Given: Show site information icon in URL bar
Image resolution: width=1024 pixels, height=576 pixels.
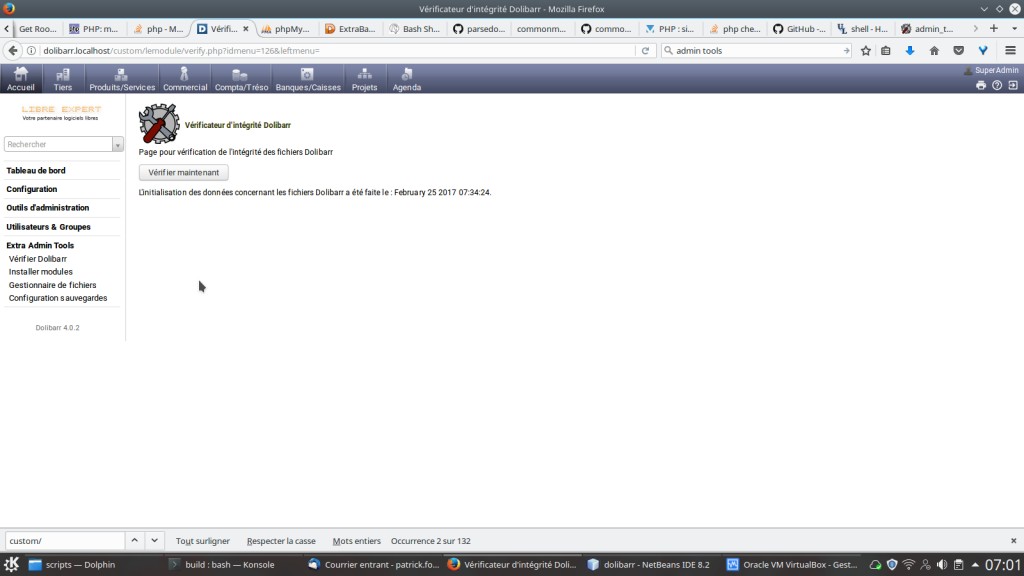Looking at the screenshot, I should coord(31,50).
